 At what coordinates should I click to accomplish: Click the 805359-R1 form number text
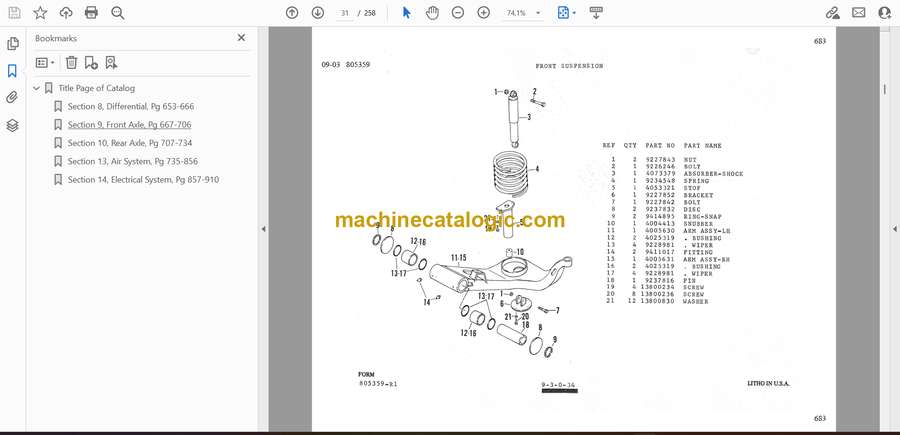click(378, 384)
